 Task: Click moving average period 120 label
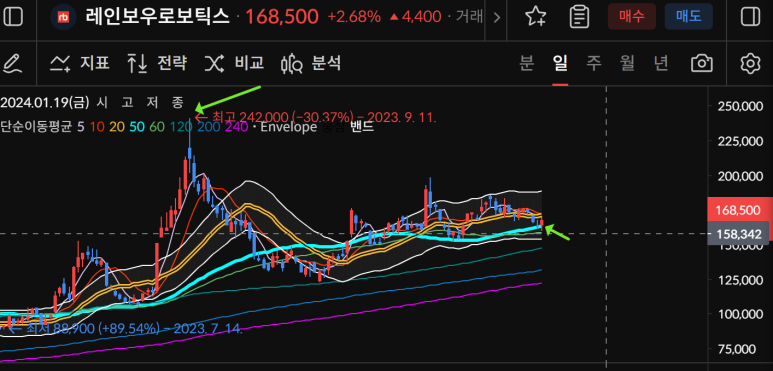point(180,127)
